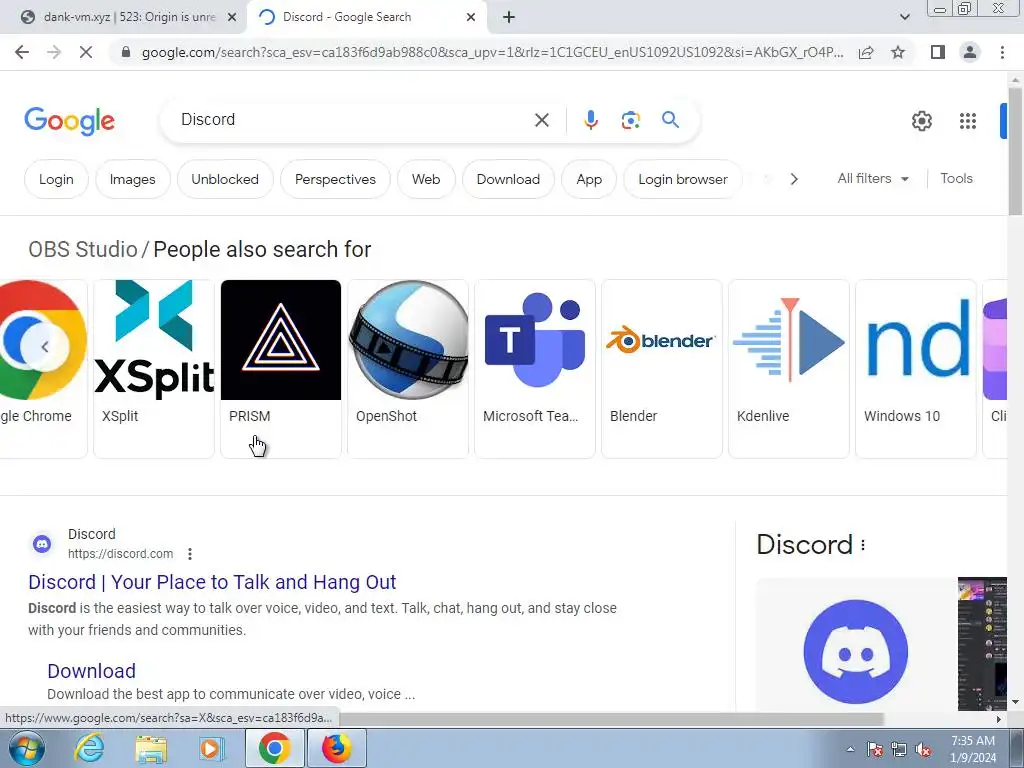Image resolution: width=1024 pixels, height=768 pixels.
Task: Select the Web filter chip
Action: 426,179
